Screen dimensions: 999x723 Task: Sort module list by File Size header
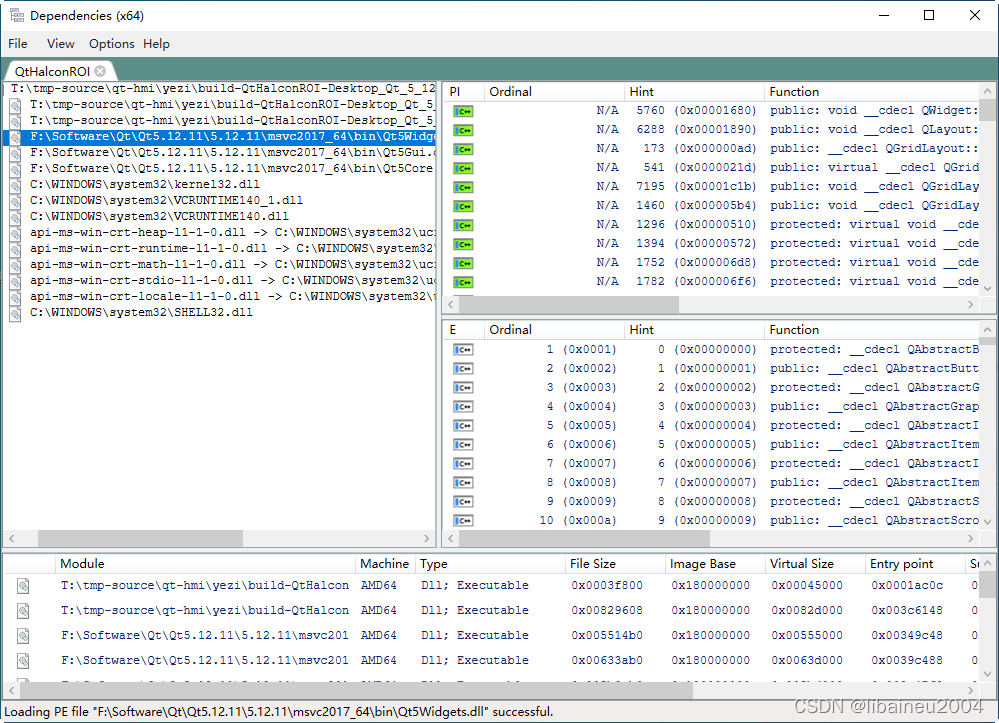pyautogui.click(x=614, y=564)
